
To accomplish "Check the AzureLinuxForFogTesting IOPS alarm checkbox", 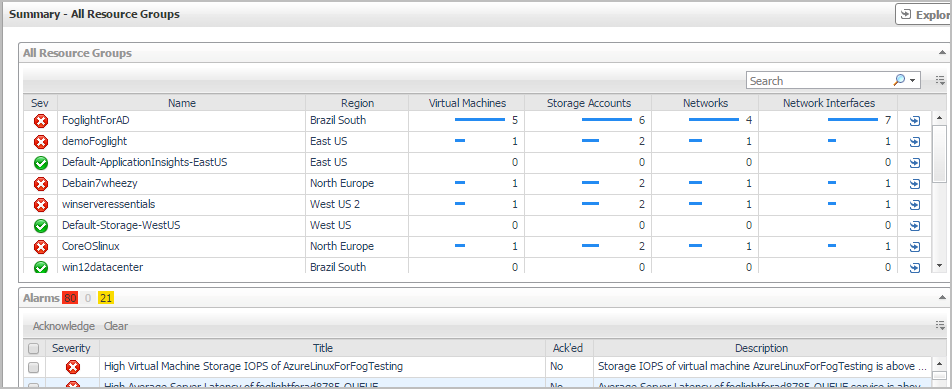I will (x=34, y=367).
